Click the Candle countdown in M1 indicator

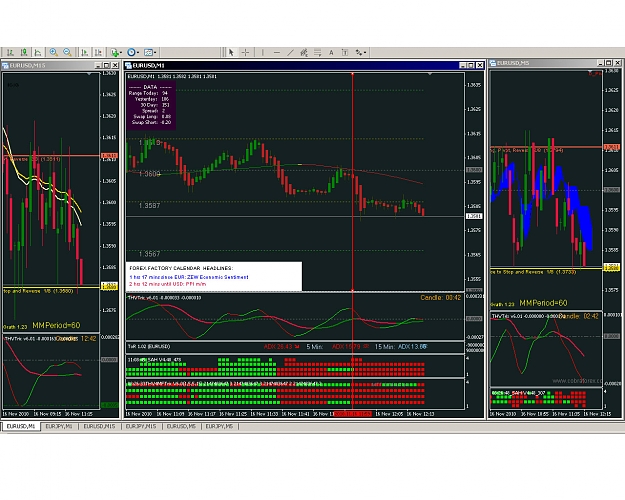[440, 297]
